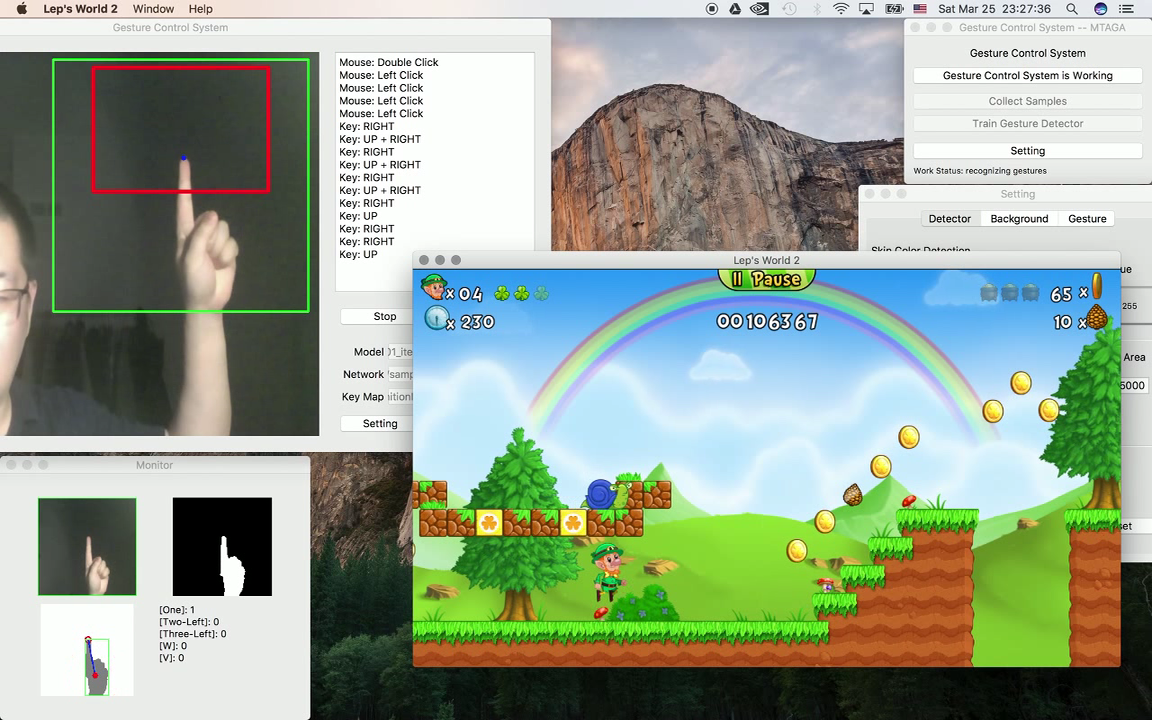Image resolution: width=1152 pixels, height=720 pixels.
Task: Check the battery status icon
Action: click(894, 9)
